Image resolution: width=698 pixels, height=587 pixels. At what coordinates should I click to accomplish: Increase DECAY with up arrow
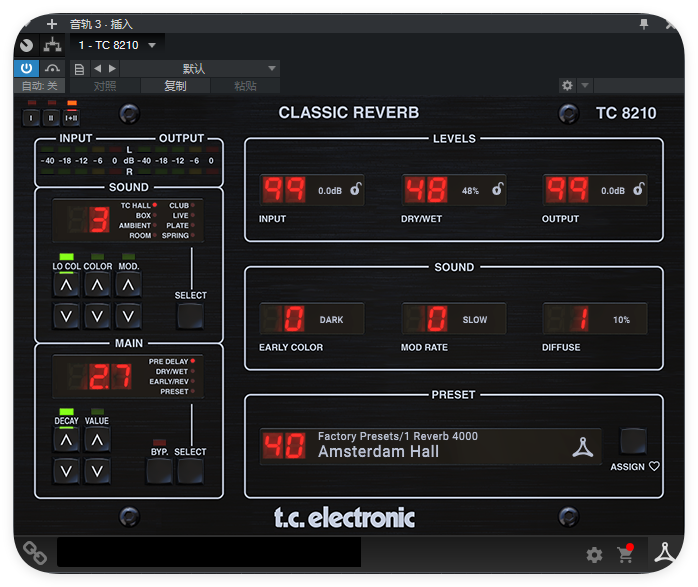click(x=66, y=440)
